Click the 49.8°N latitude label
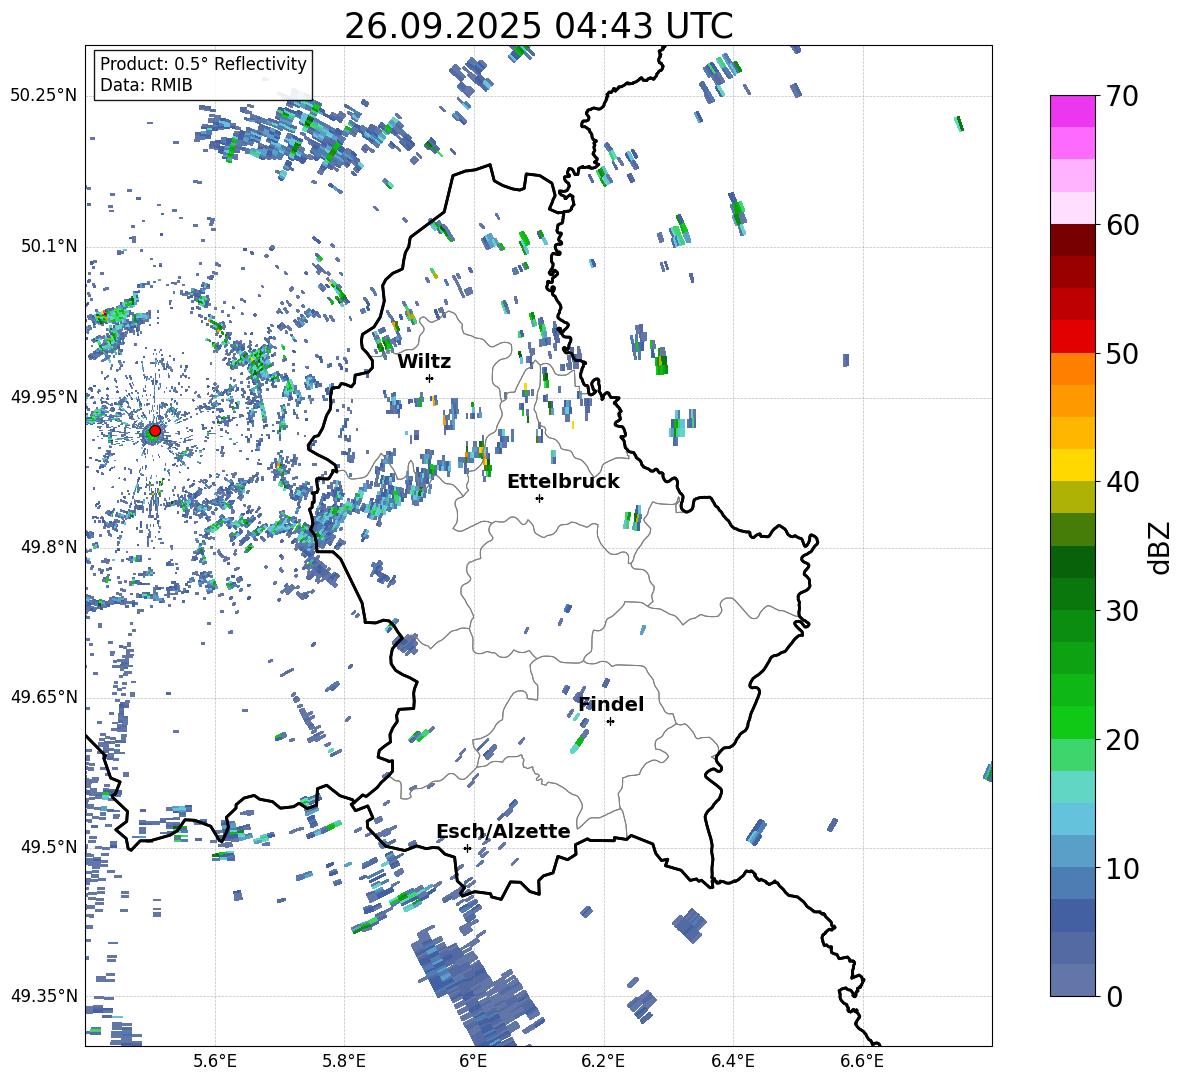Viewport: 1184px width, 1081px height. click(48, 547)
